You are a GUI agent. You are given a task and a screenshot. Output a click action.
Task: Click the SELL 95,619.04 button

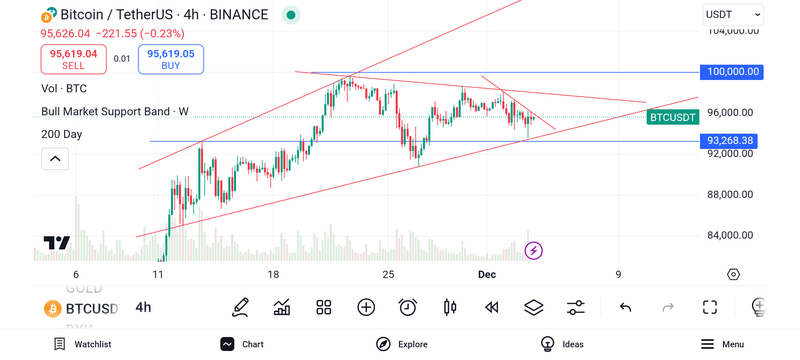click(x=73, y=59)
